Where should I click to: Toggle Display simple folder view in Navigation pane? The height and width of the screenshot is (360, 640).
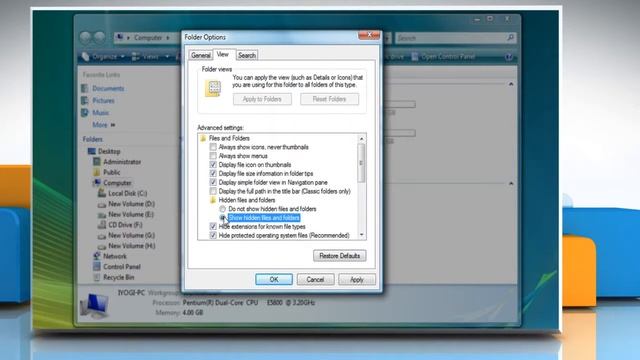[x=213, y=182]
